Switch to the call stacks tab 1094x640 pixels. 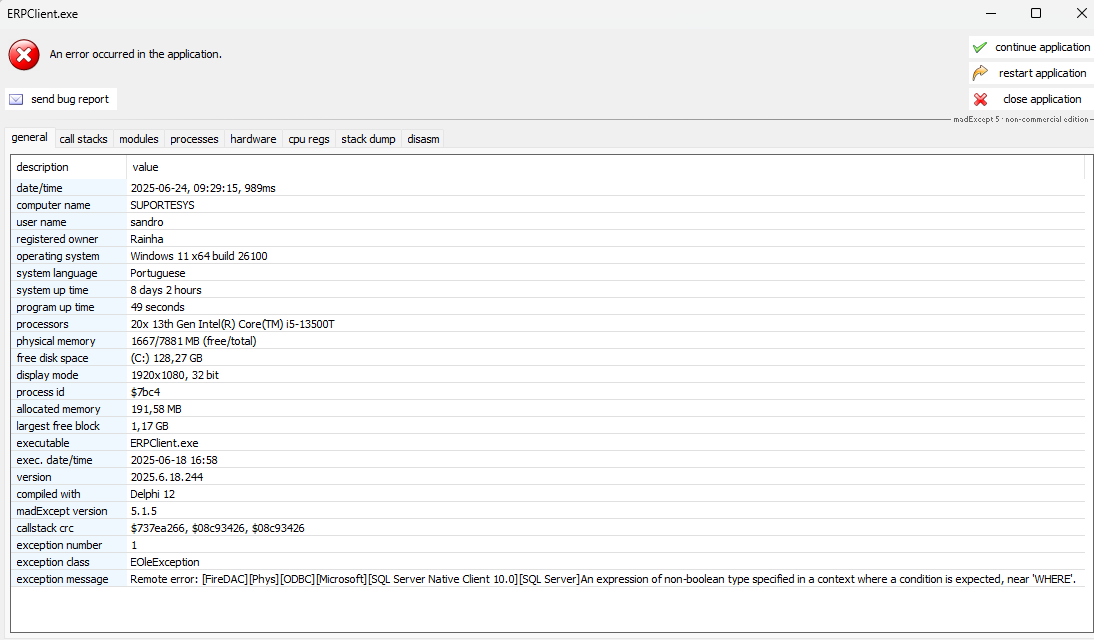click(83, 139)
